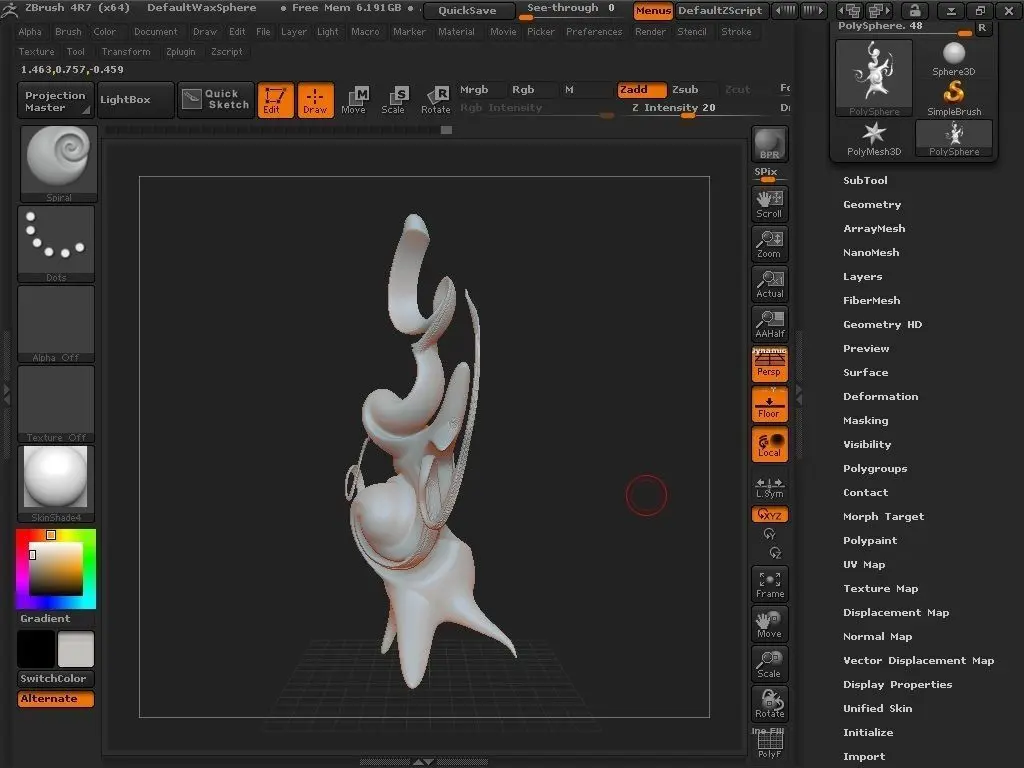The height and width of the screenshot is (768, 1024).
Task: Expand the Layers section
Action: [x=862, y=276]
